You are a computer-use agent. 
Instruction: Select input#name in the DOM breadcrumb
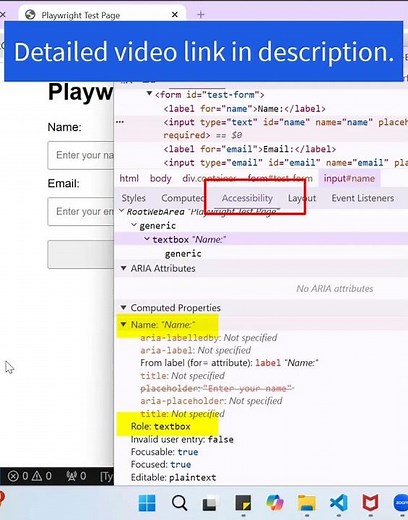(349, 178)
